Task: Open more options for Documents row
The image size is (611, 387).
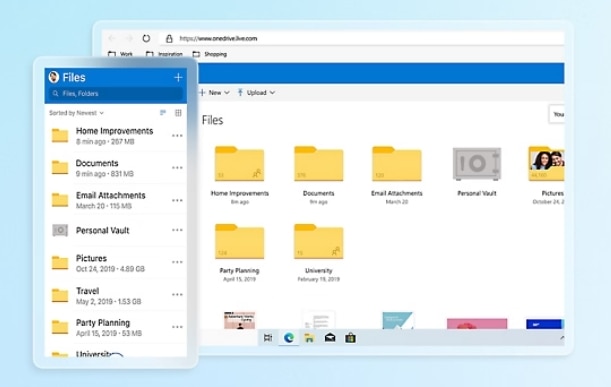Action: pyautogui.click(x=177, y=168)
